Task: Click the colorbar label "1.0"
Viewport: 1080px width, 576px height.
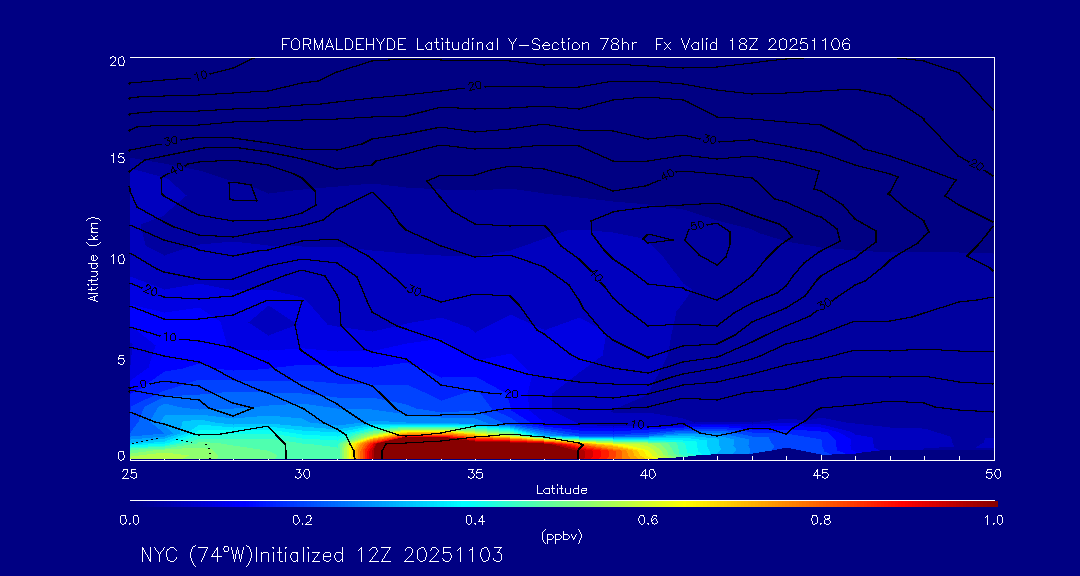Action: tap(993, 520)
